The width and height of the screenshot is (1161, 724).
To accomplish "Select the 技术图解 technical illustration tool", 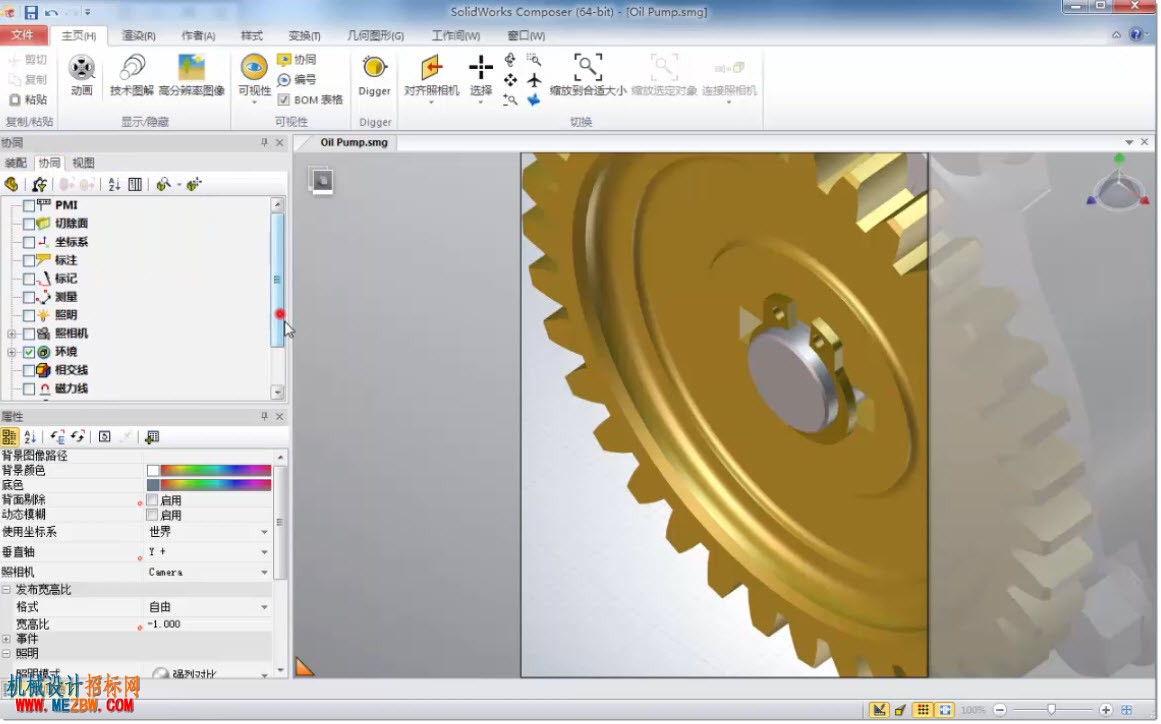I will 132,76.
